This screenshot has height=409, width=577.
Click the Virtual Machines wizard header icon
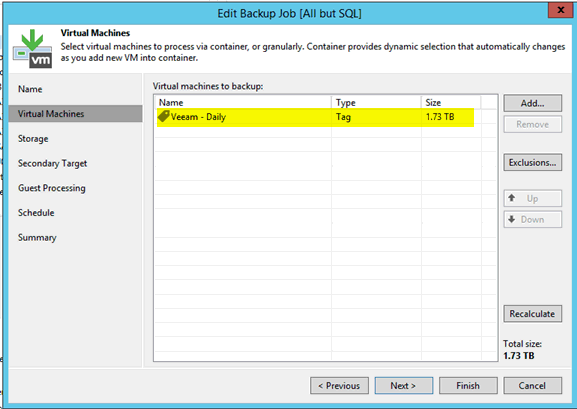32,49
